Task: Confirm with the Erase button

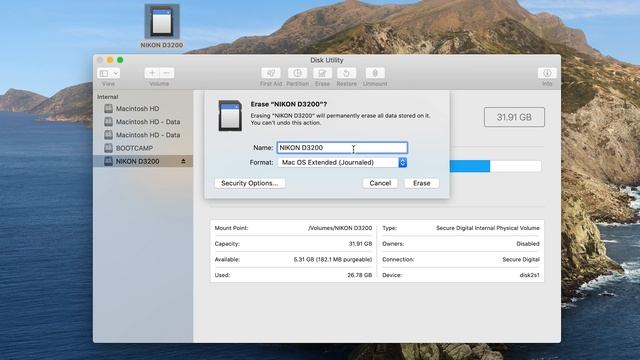Action: [422, 183]
